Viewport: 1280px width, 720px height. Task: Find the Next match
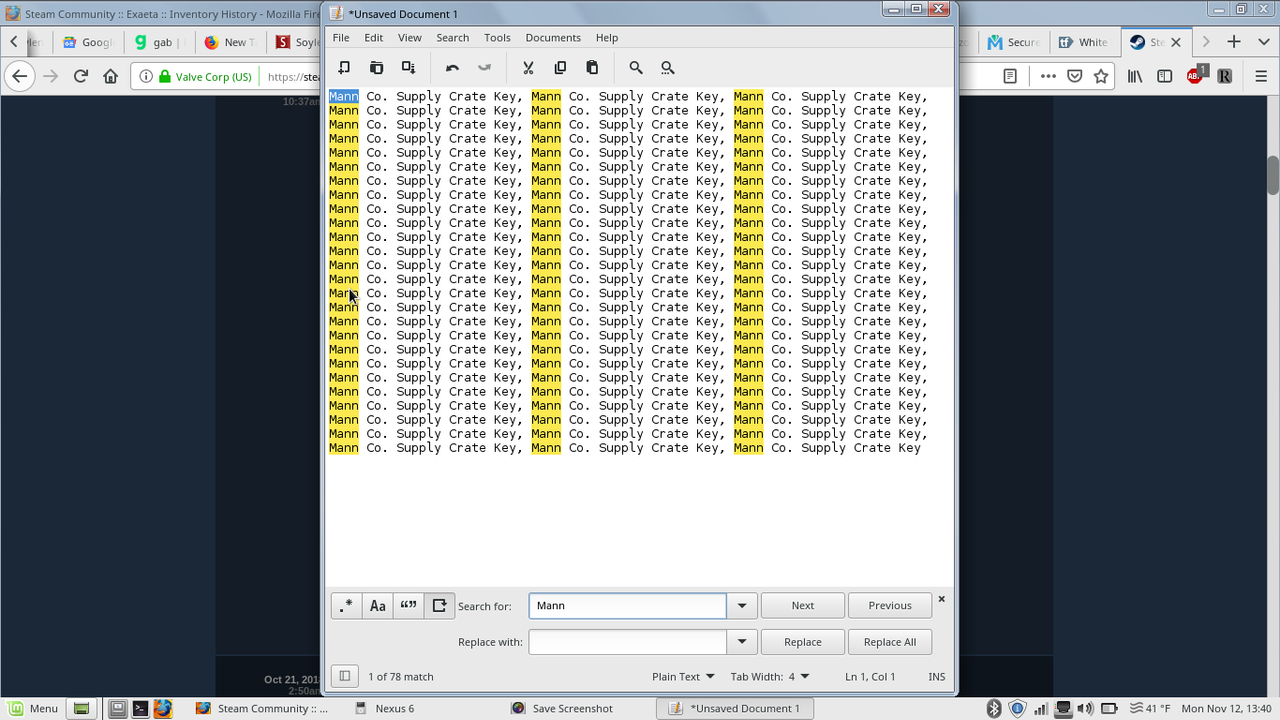point(802,606)
